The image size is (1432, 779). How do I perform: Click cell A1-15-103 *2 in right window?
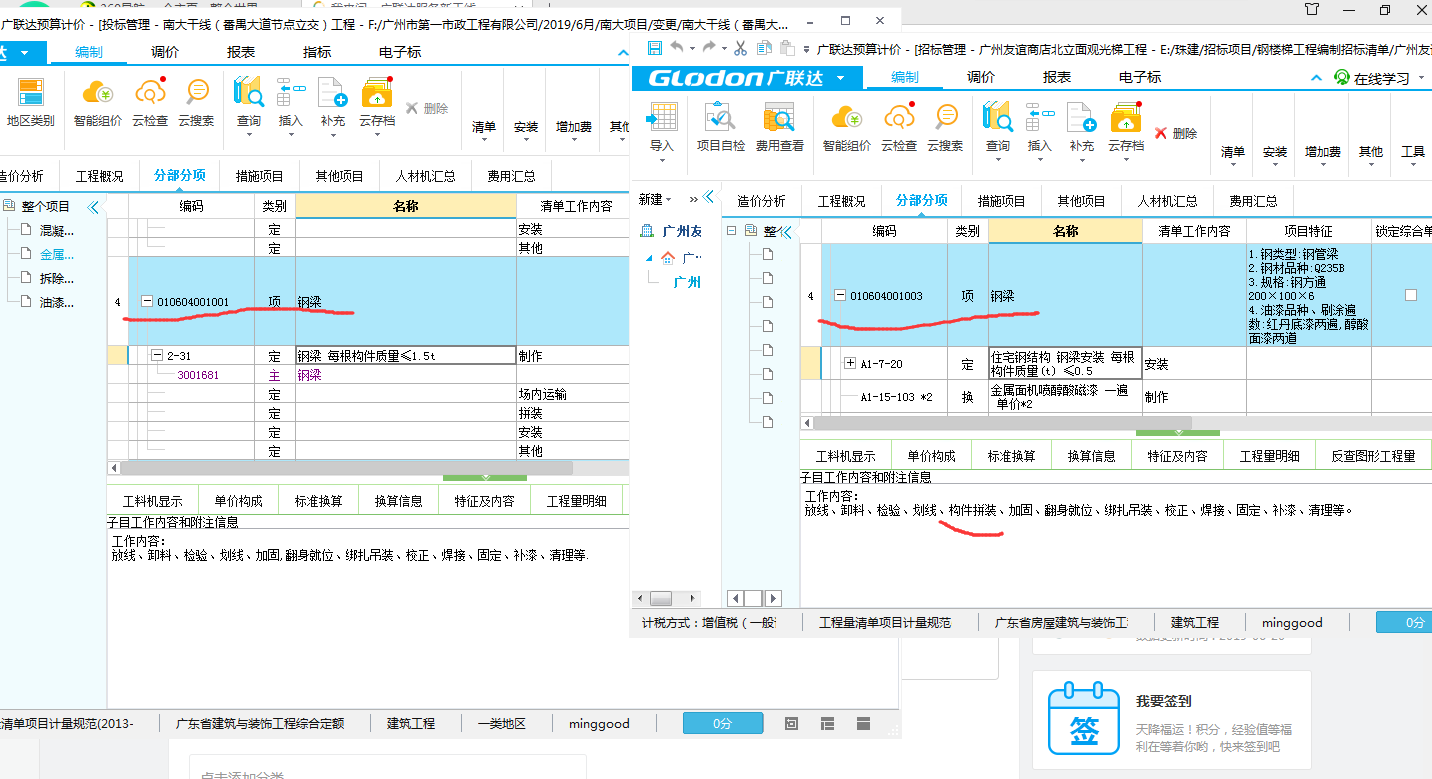click(x=897, y=397)
